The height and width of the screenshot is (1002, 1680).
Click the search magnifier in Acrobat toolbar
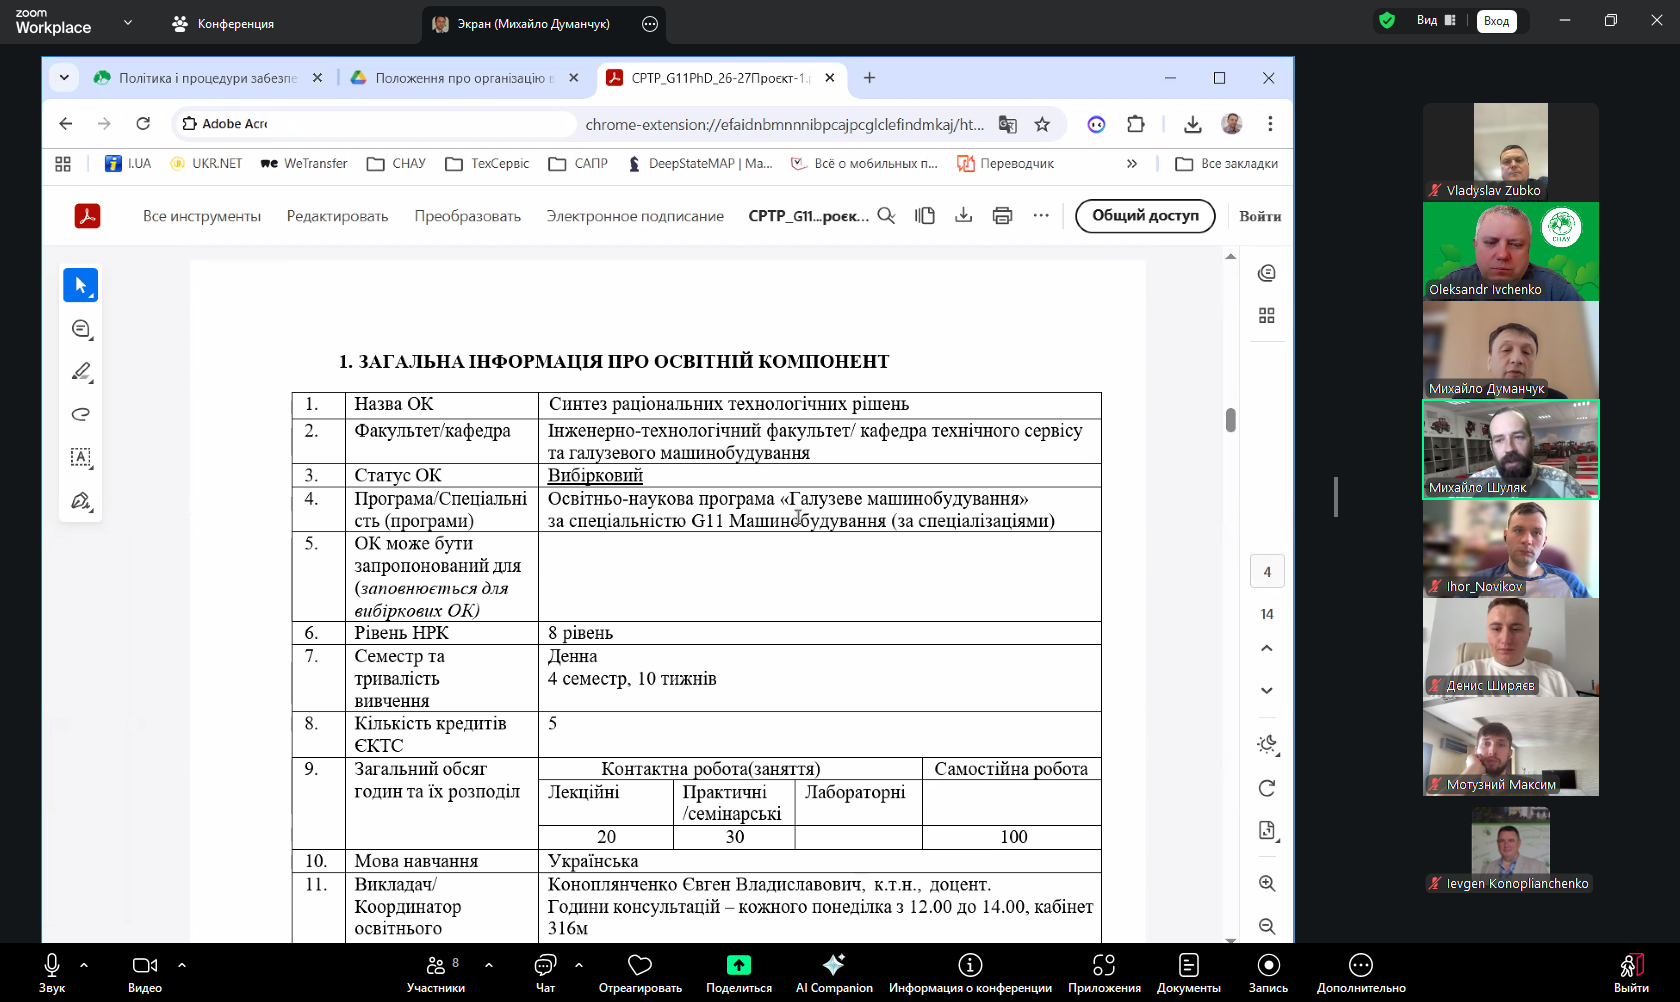(x=886, y=216)
